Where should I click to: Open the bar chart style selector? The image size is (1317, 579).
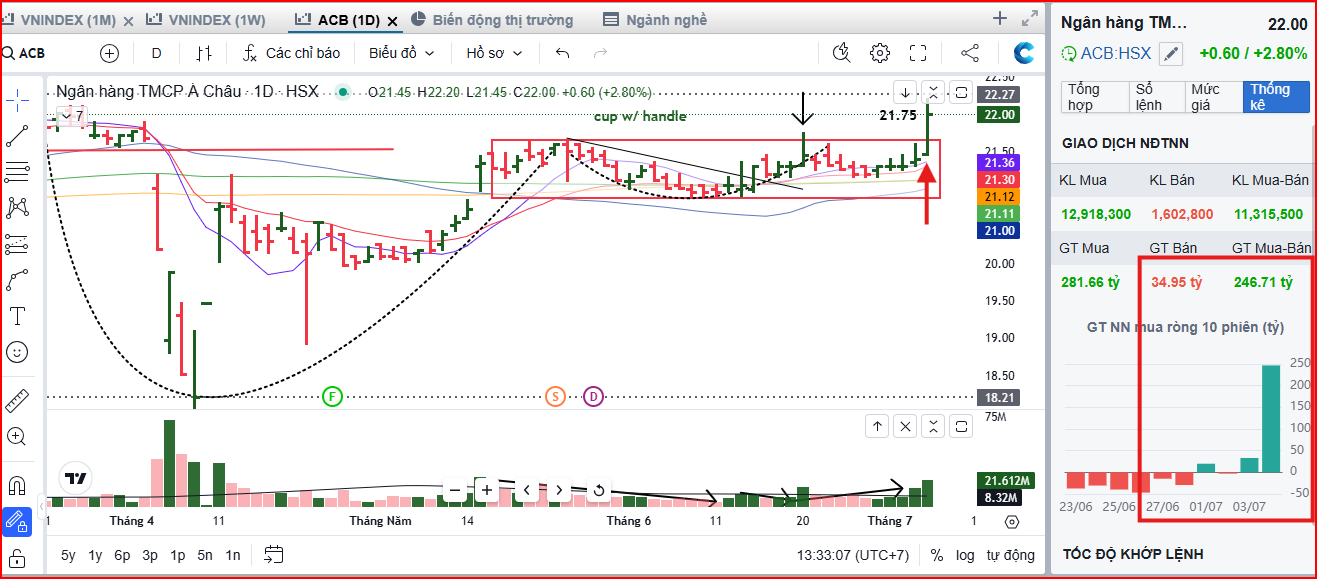(x=204, y=53)
